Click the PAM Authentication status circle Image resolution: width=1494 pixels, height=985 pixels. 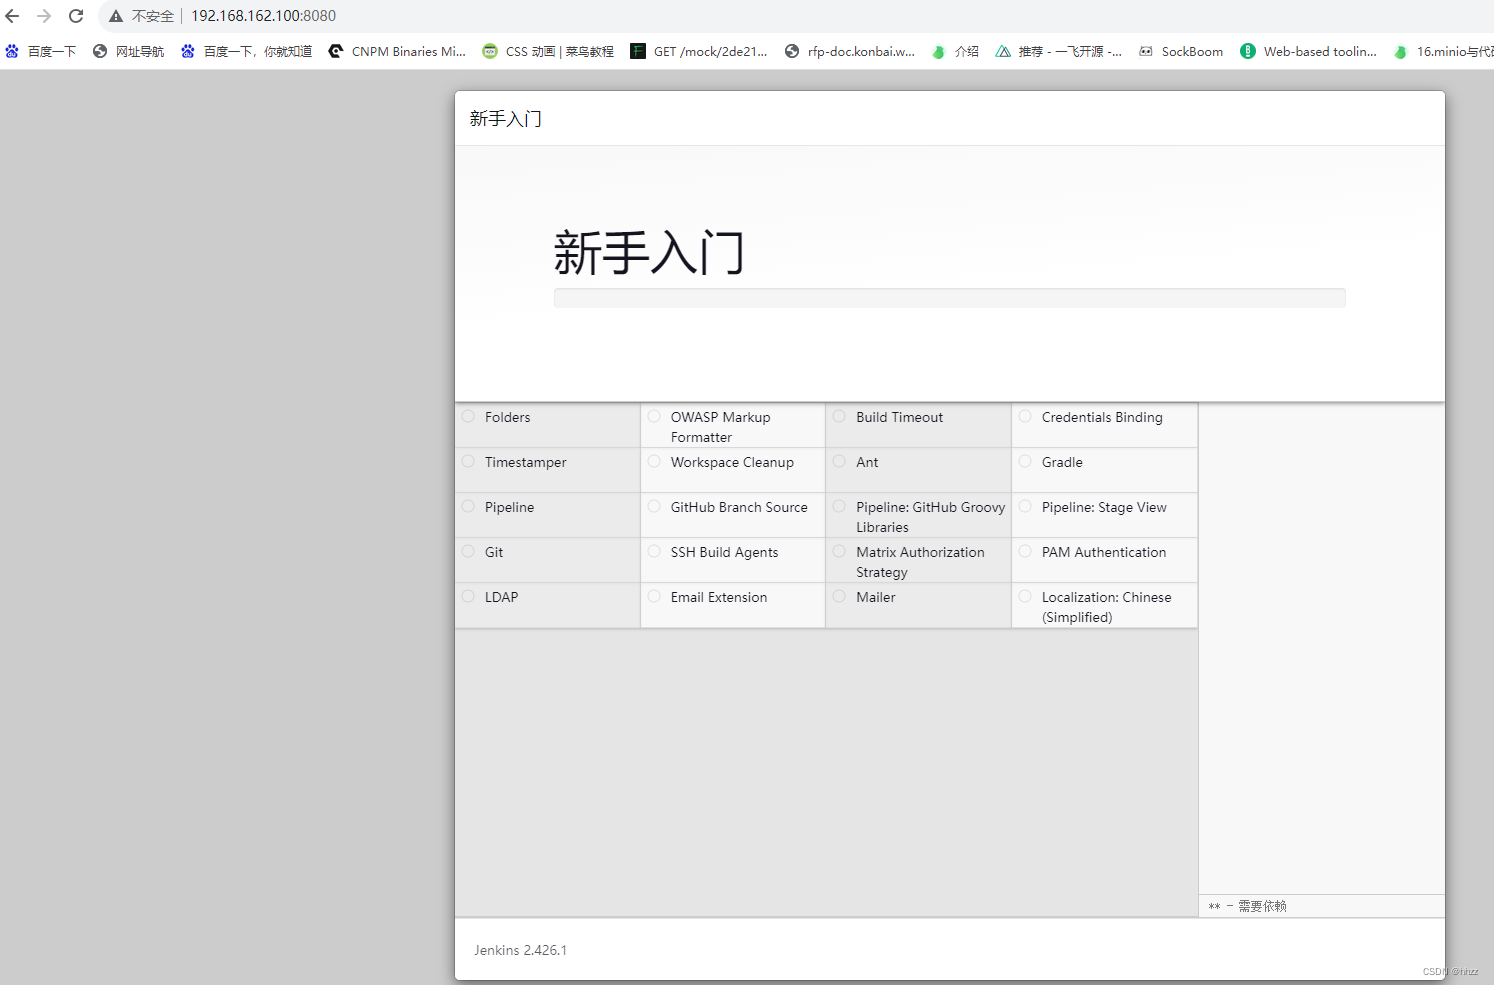coord(1025,551)
